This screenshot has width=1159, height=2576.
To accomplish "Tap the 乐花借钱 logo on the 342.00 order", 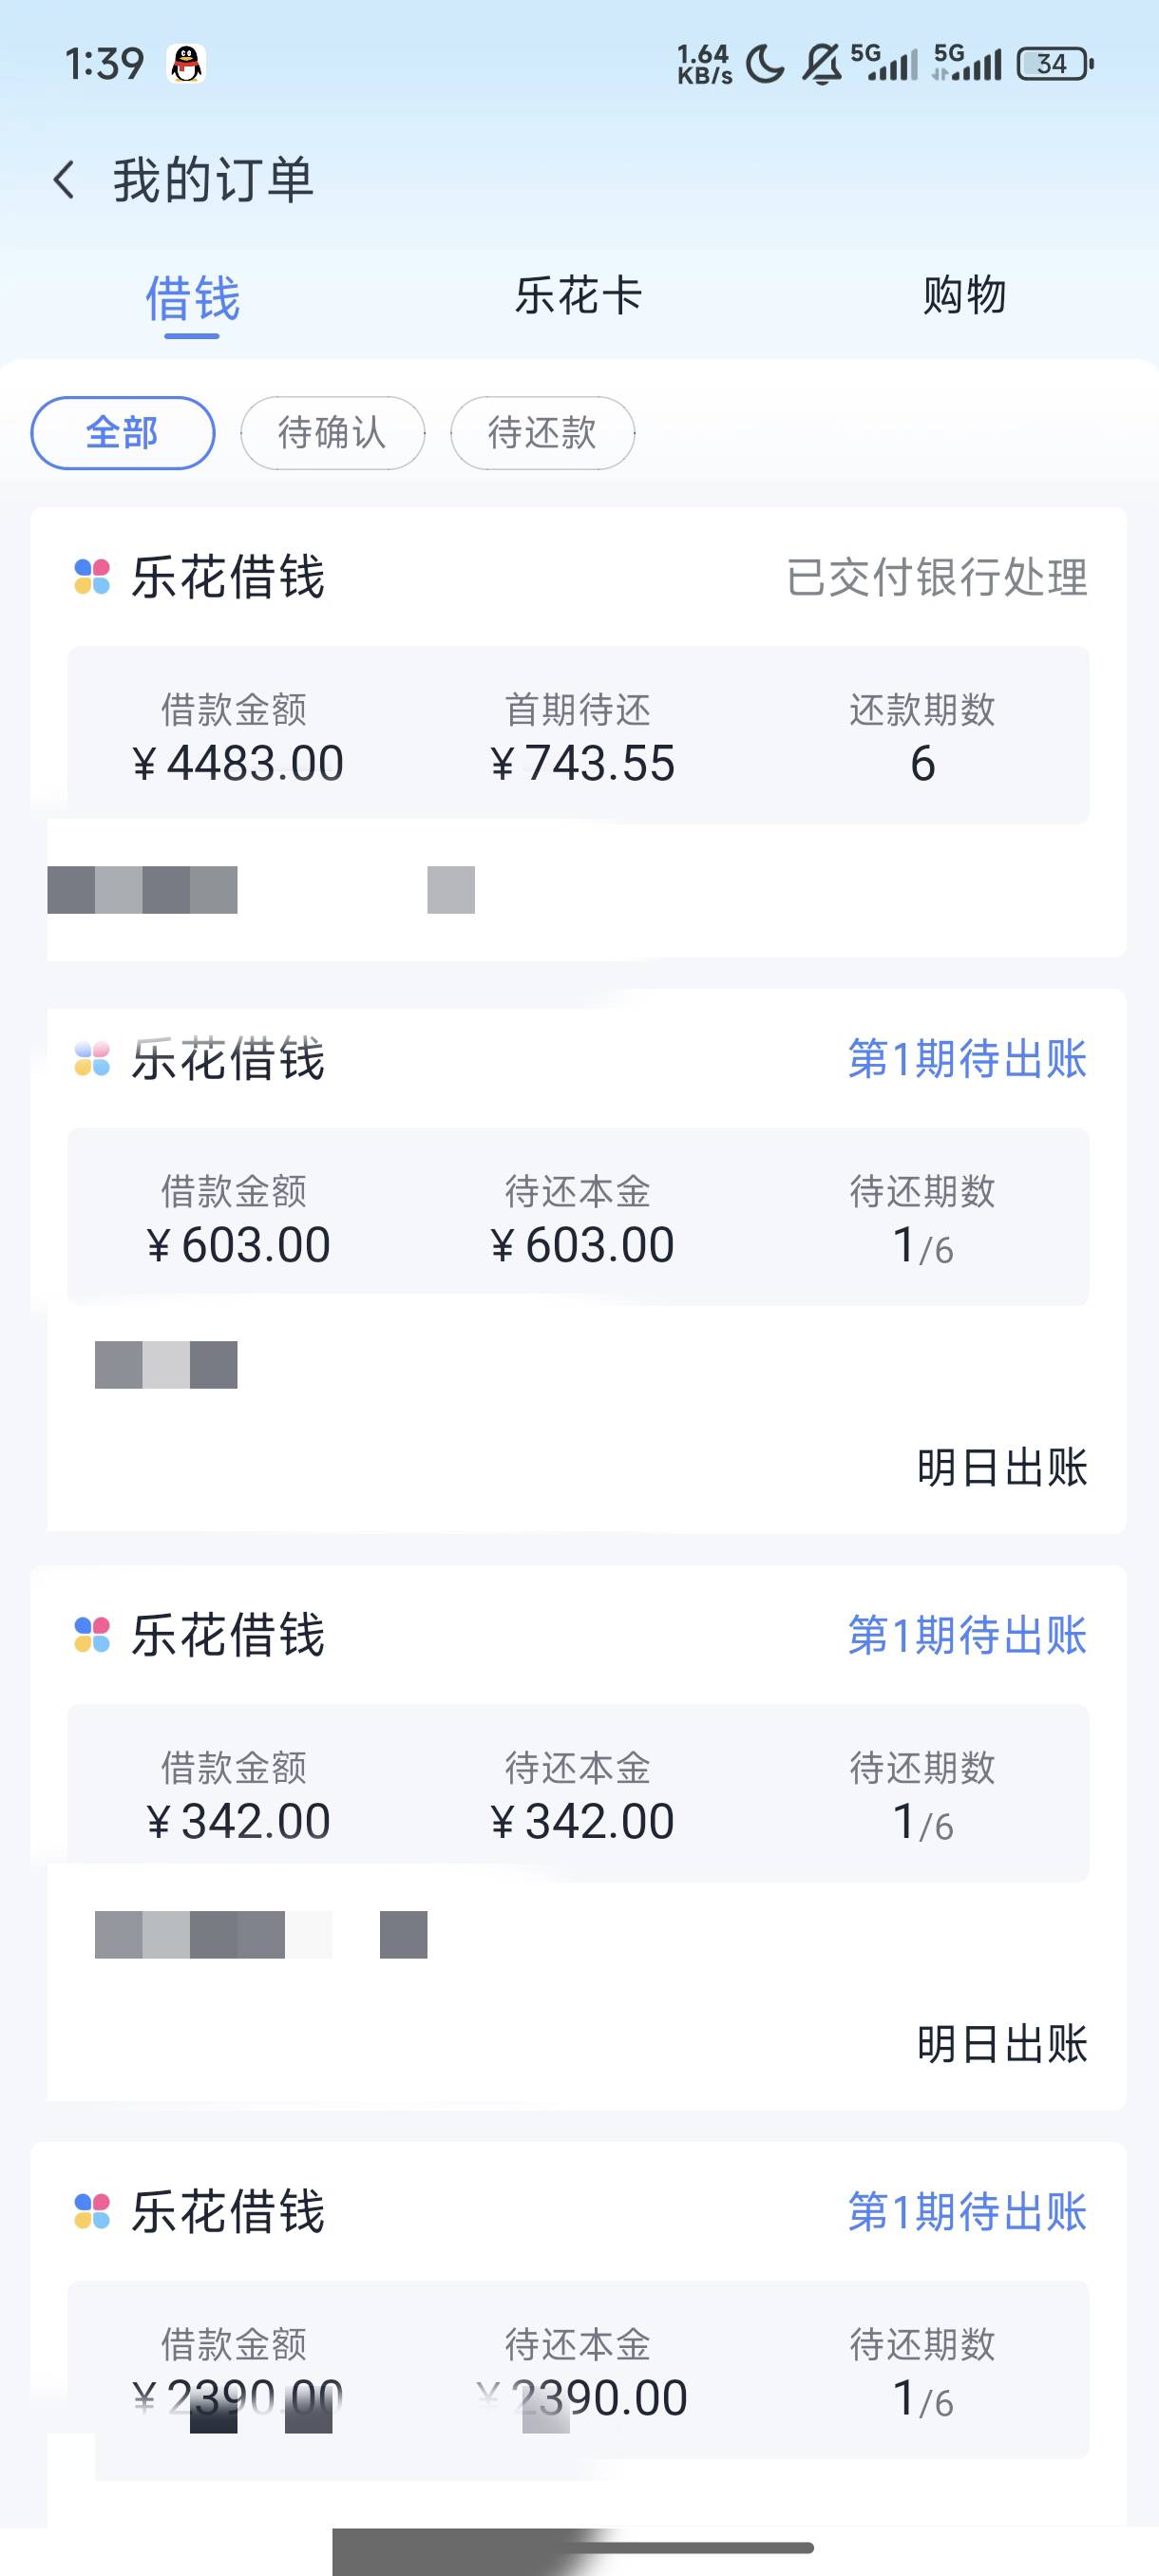I will pos(92,1635).
